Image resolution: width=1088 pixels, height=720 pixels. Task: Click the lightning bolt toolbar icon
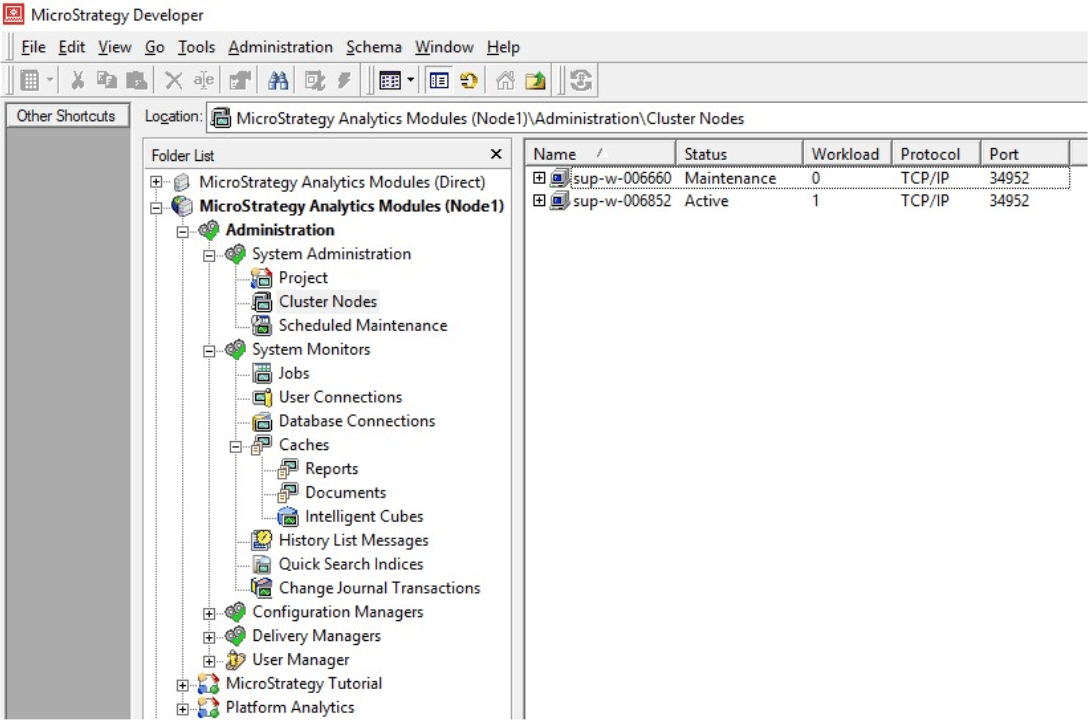pos(344,80)
